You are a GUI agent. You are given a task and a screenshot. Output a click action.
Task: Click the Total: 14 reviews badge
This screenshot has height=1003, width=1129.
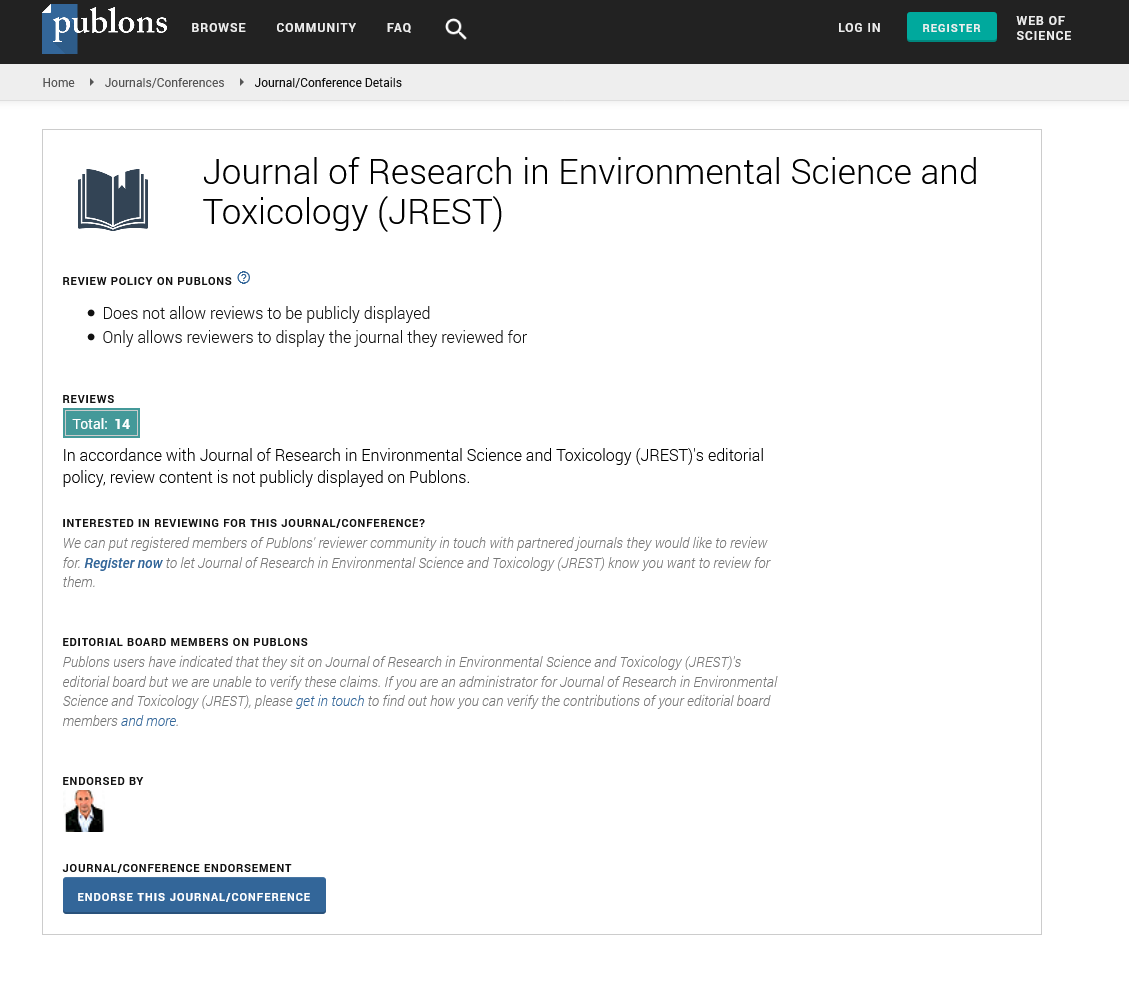point(102,423)
